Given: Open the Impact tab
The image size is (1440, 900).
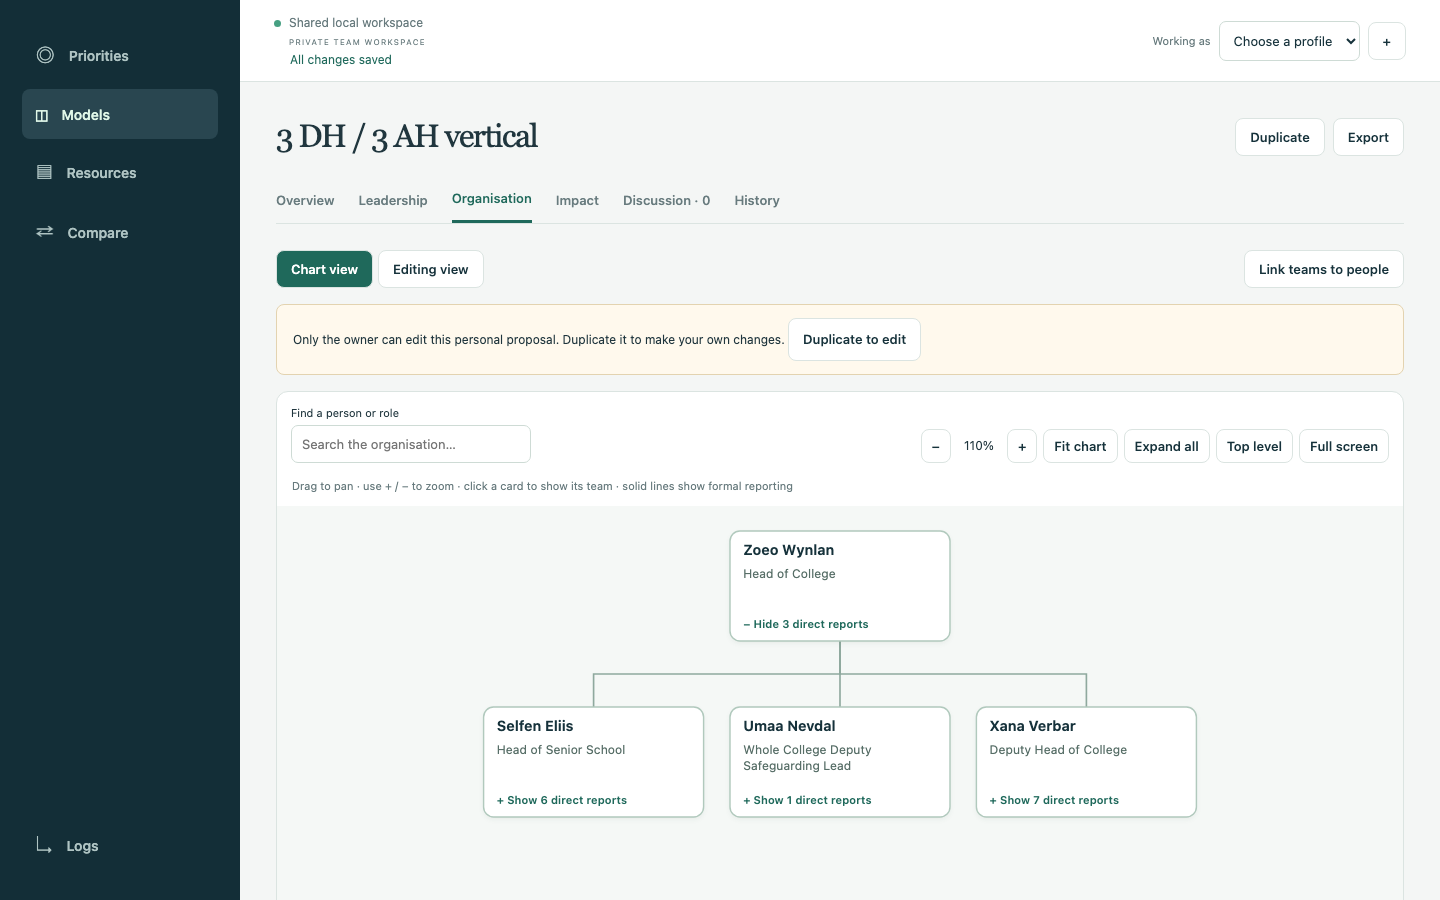Looking at the screenshot, I should (577, 200).
